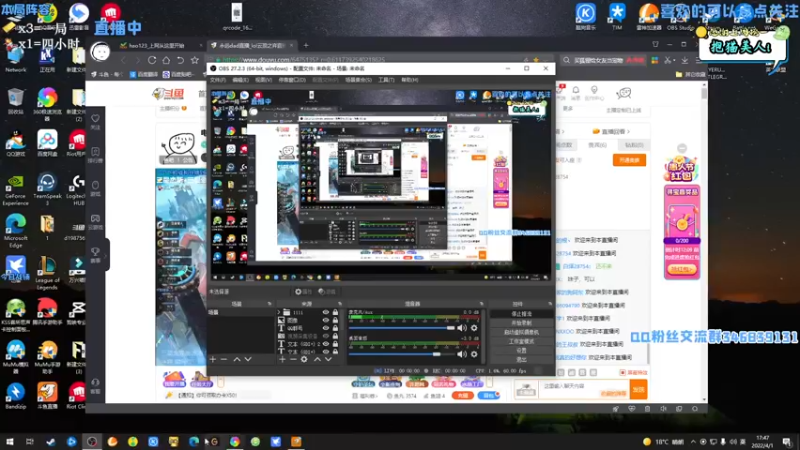Screen dimensions: 800x450
Task: Add a new source in OBS Sources panel
Action: click(282, 360)
